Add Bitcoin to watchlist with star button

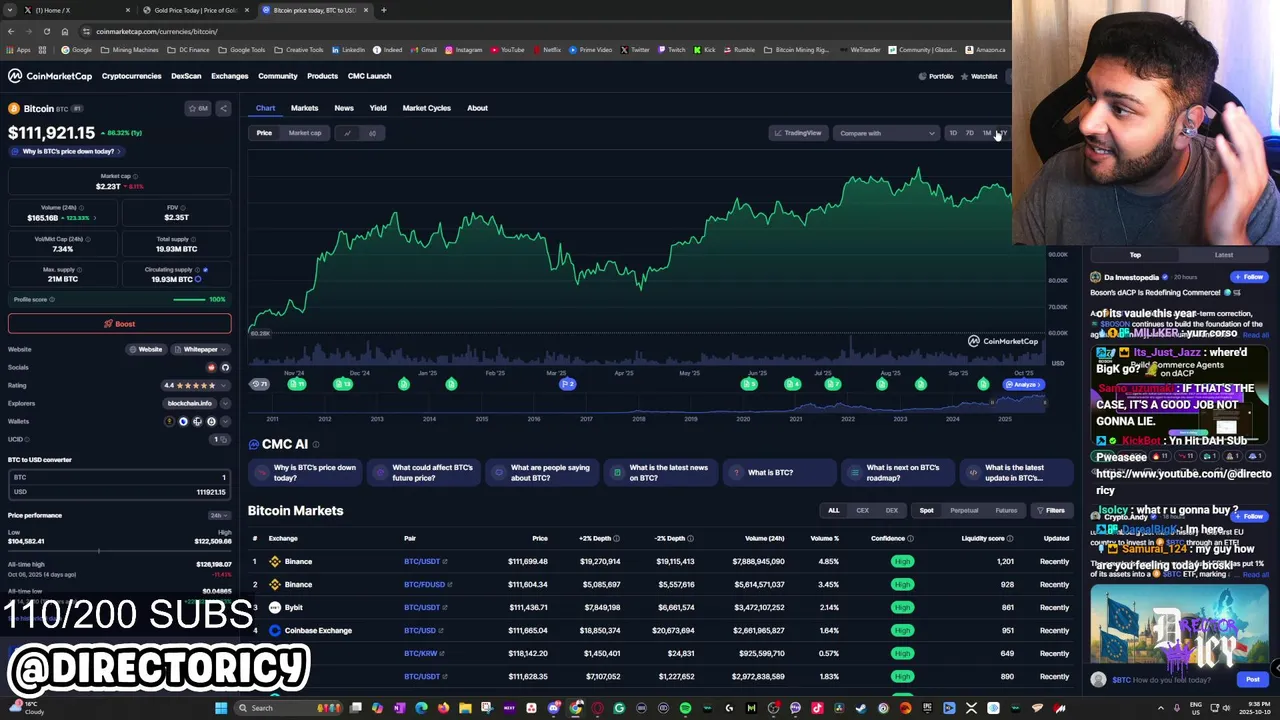pos(199,108)
